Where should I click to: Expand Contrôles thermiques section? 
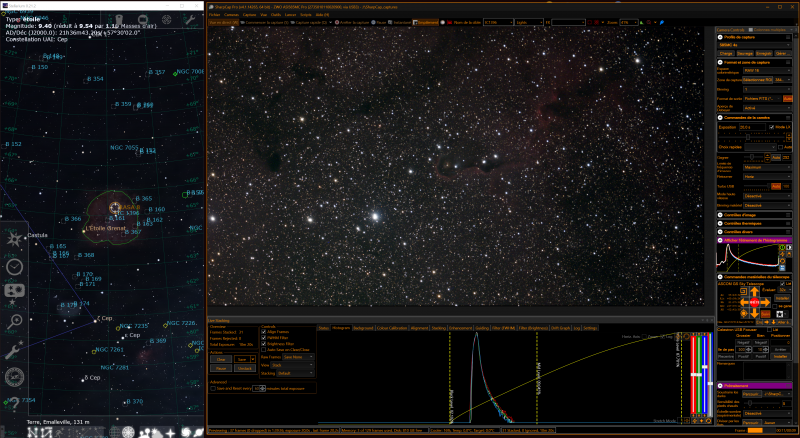point(720,223)
